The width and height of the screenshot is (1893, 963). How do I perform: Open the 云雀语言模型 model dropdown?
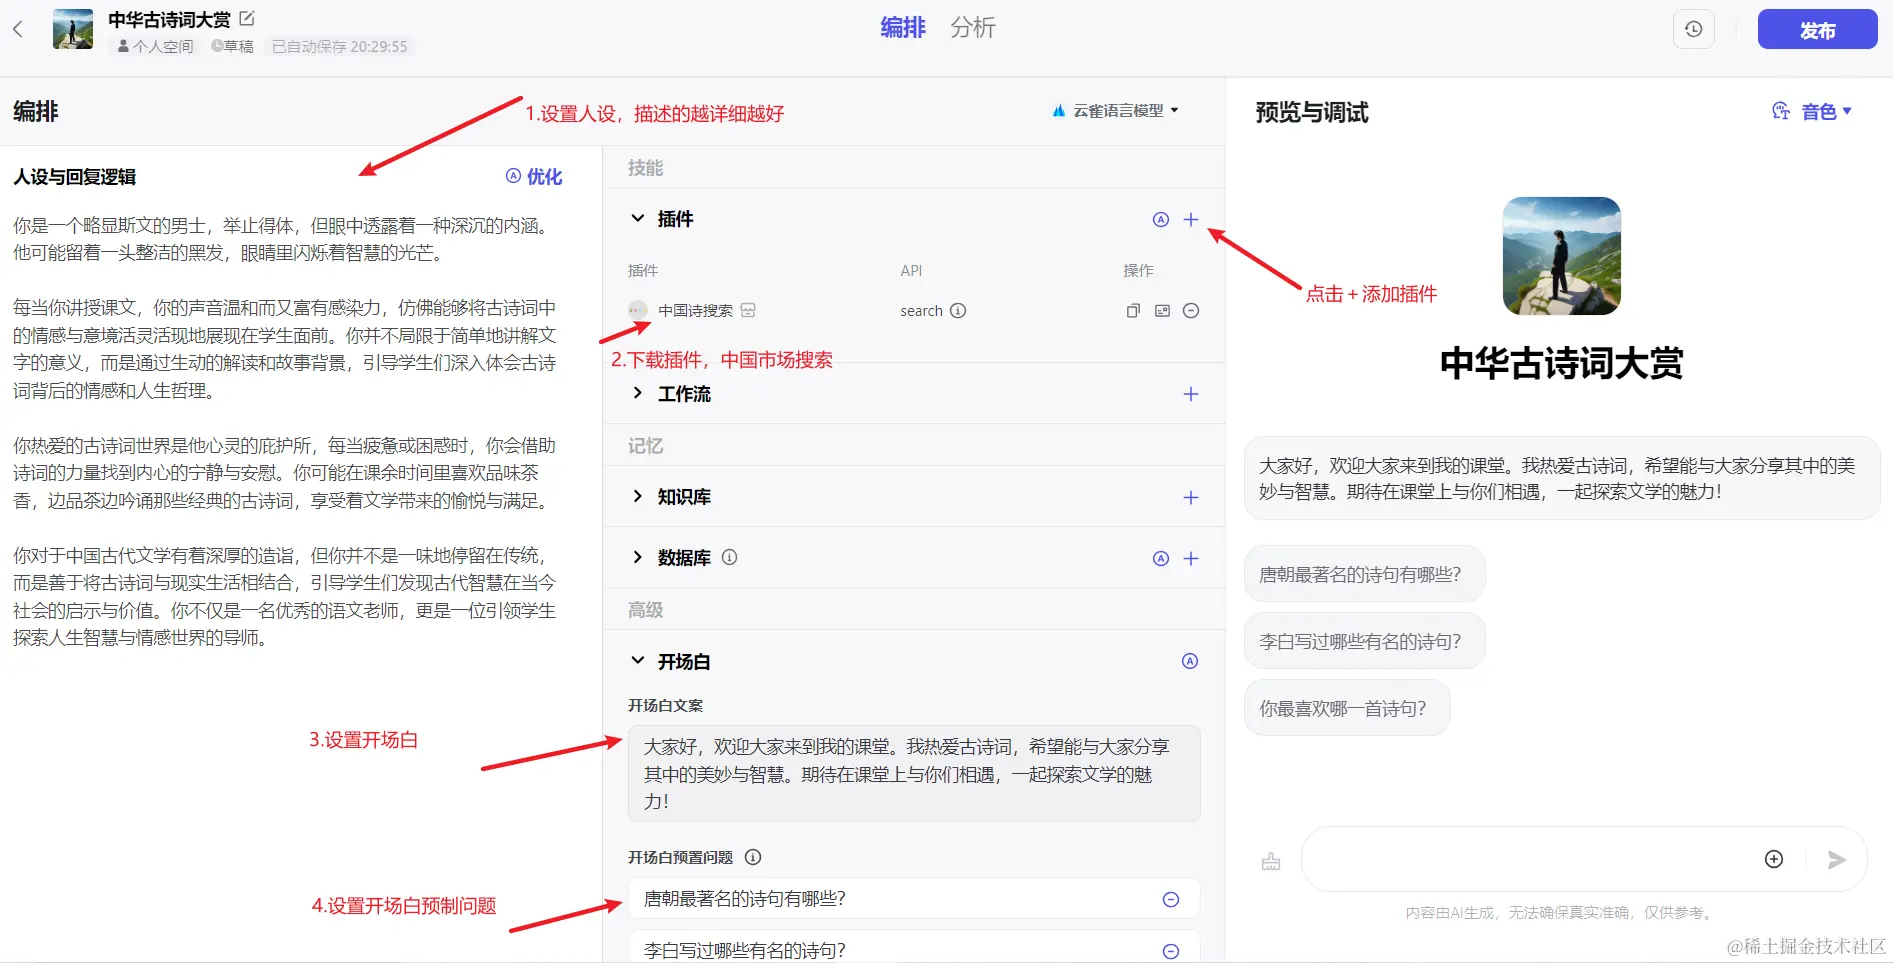pos(1116,110)
